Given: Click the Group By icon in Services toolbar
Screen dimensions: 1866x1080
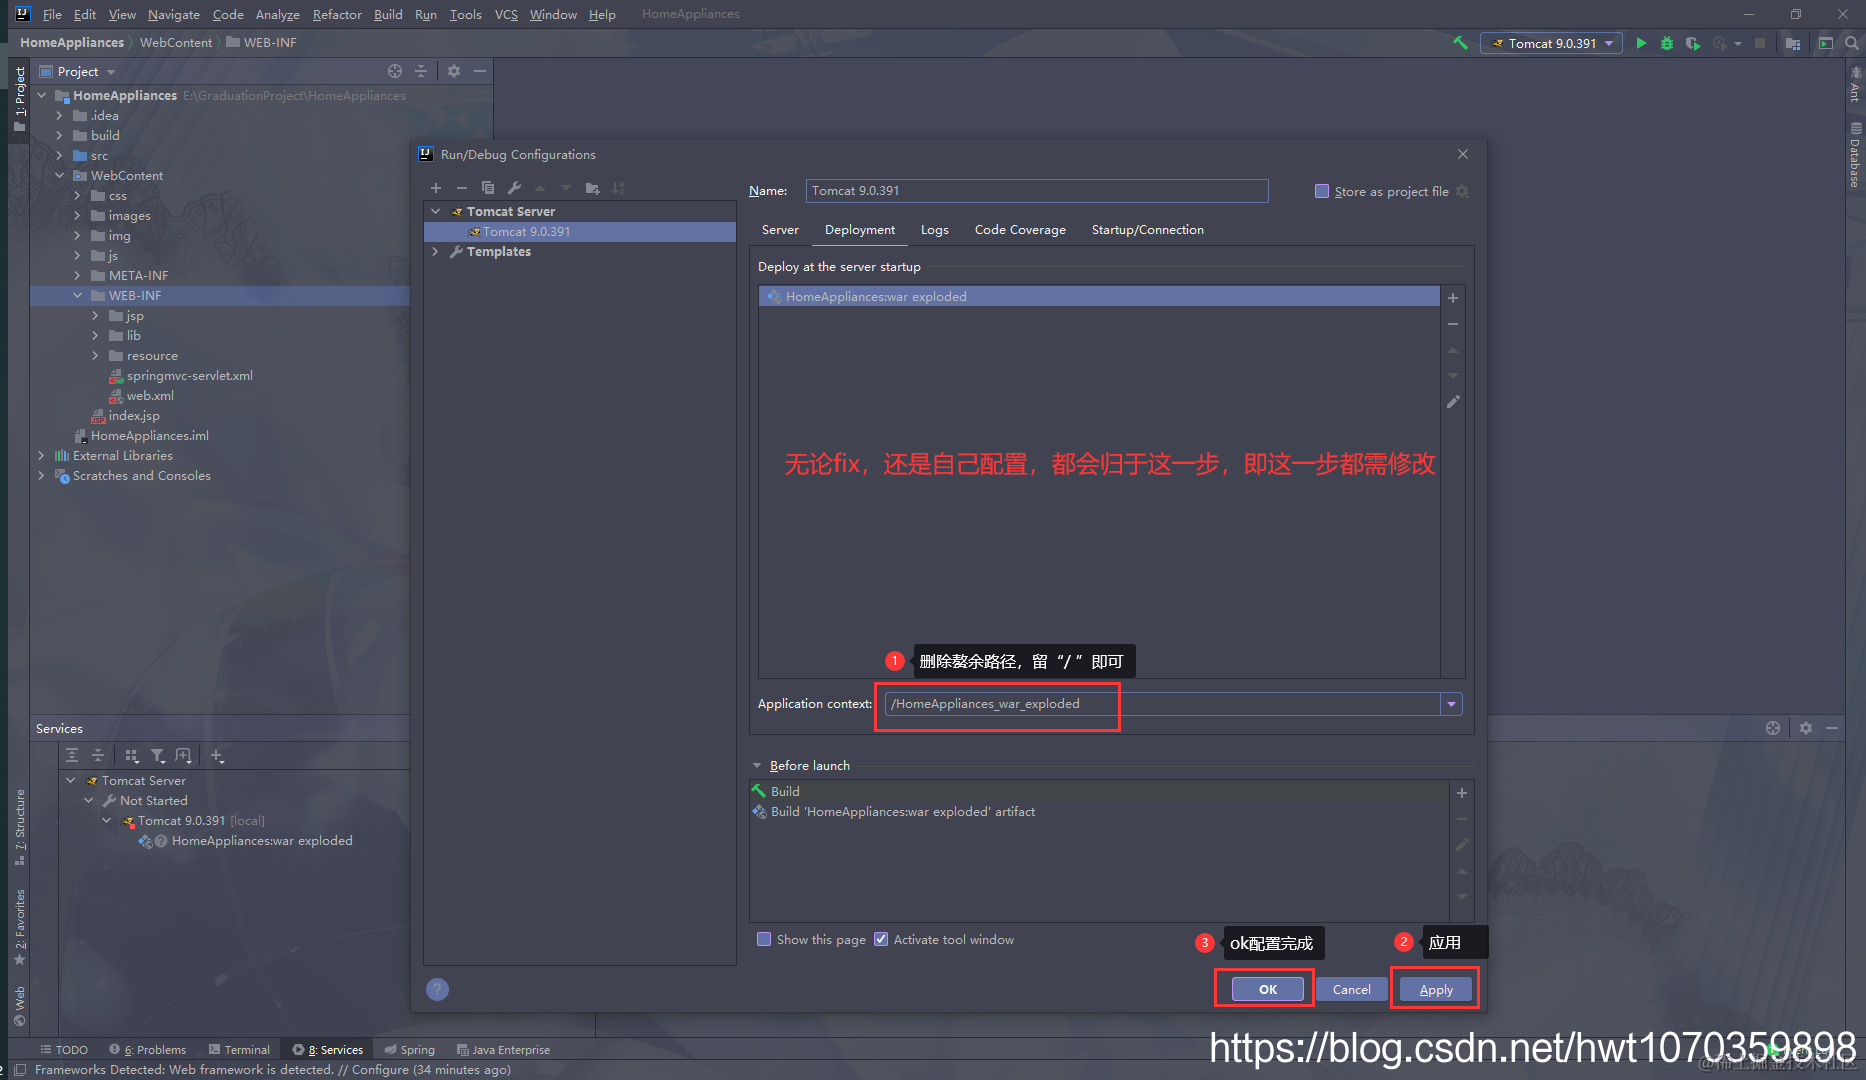Looking at the screenshot, I should pos(132,756).
